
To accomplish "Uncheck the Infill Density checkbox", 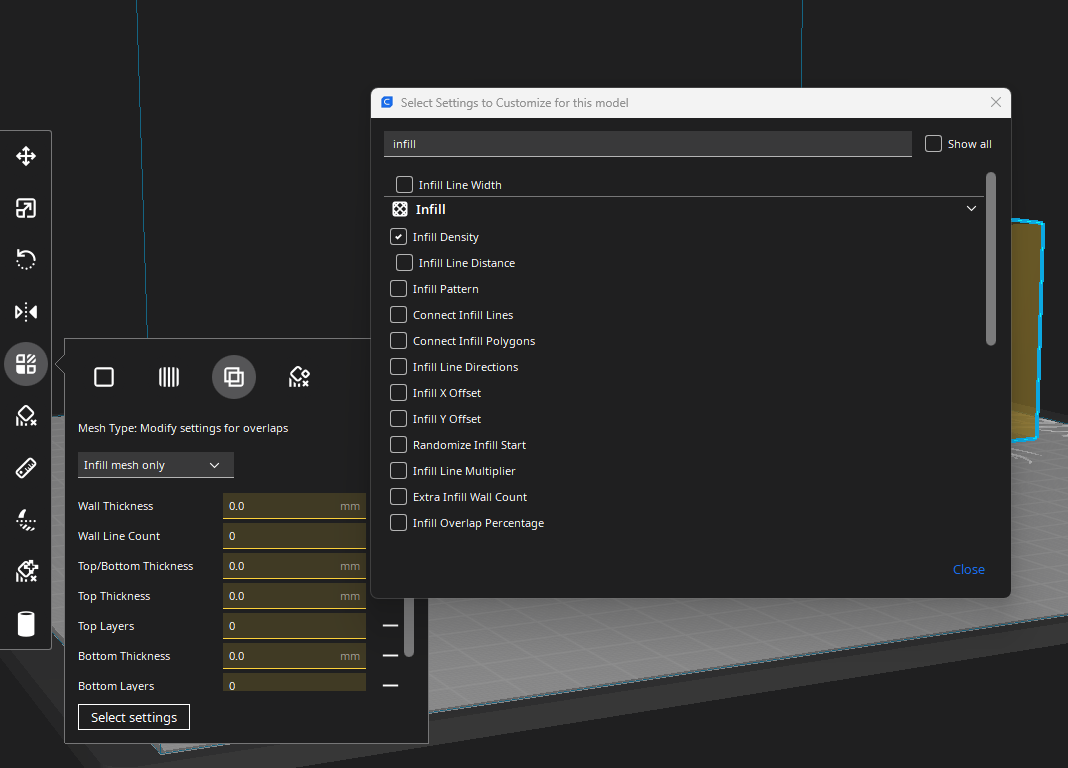I will [x=398, y=237].
